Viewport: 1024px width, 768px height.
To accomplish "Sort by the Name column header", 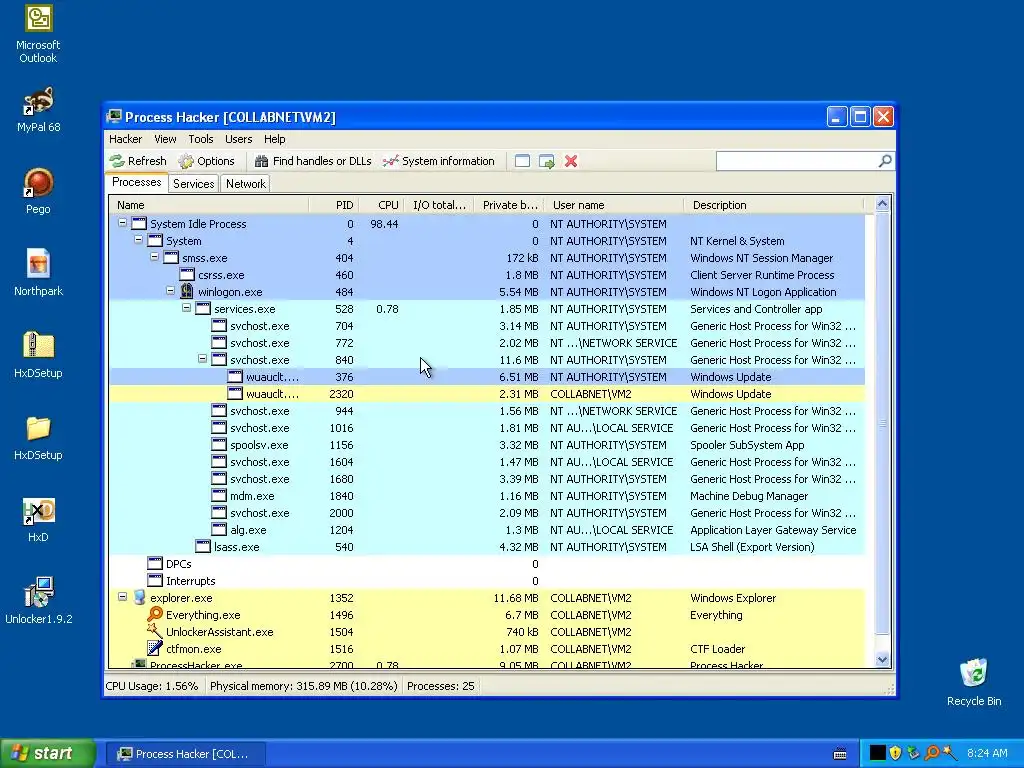I will [209, 205].
